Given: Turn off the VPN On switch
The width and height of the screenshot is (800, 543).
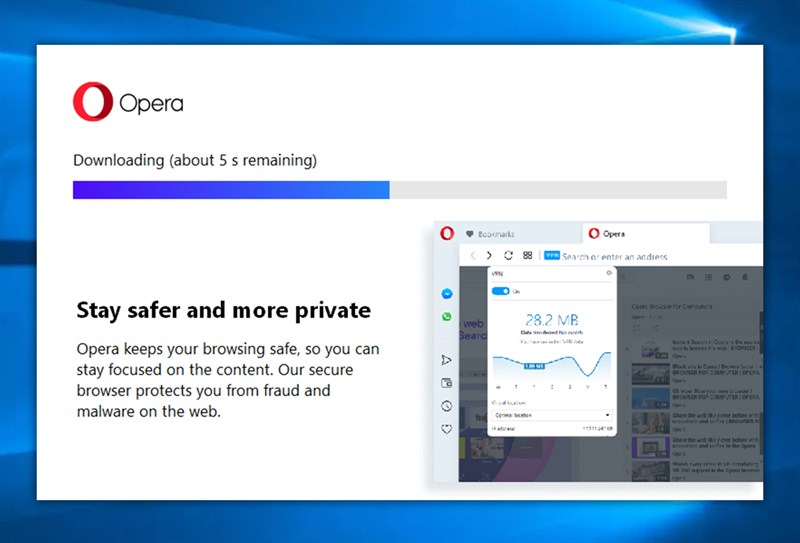Looking at the screenshot, I should [500, 291].
